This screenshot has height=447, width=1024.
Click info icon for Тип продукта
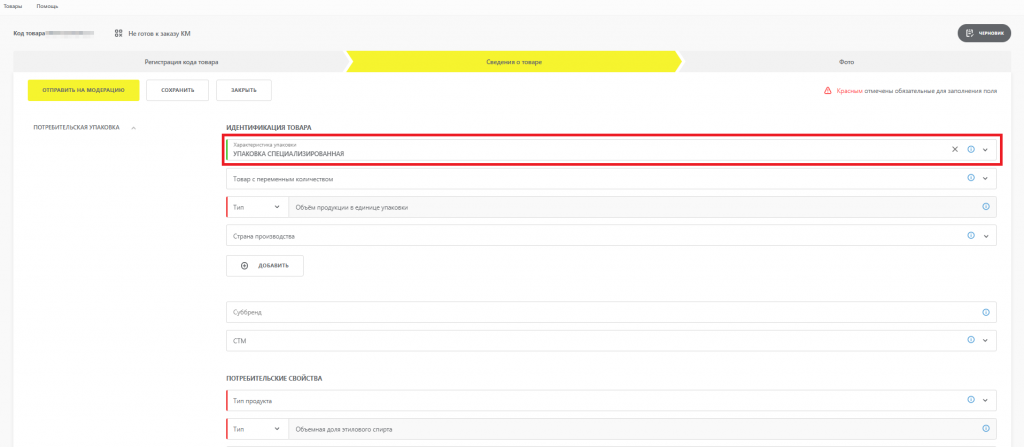pyautogui.click(x=971, y=400)
